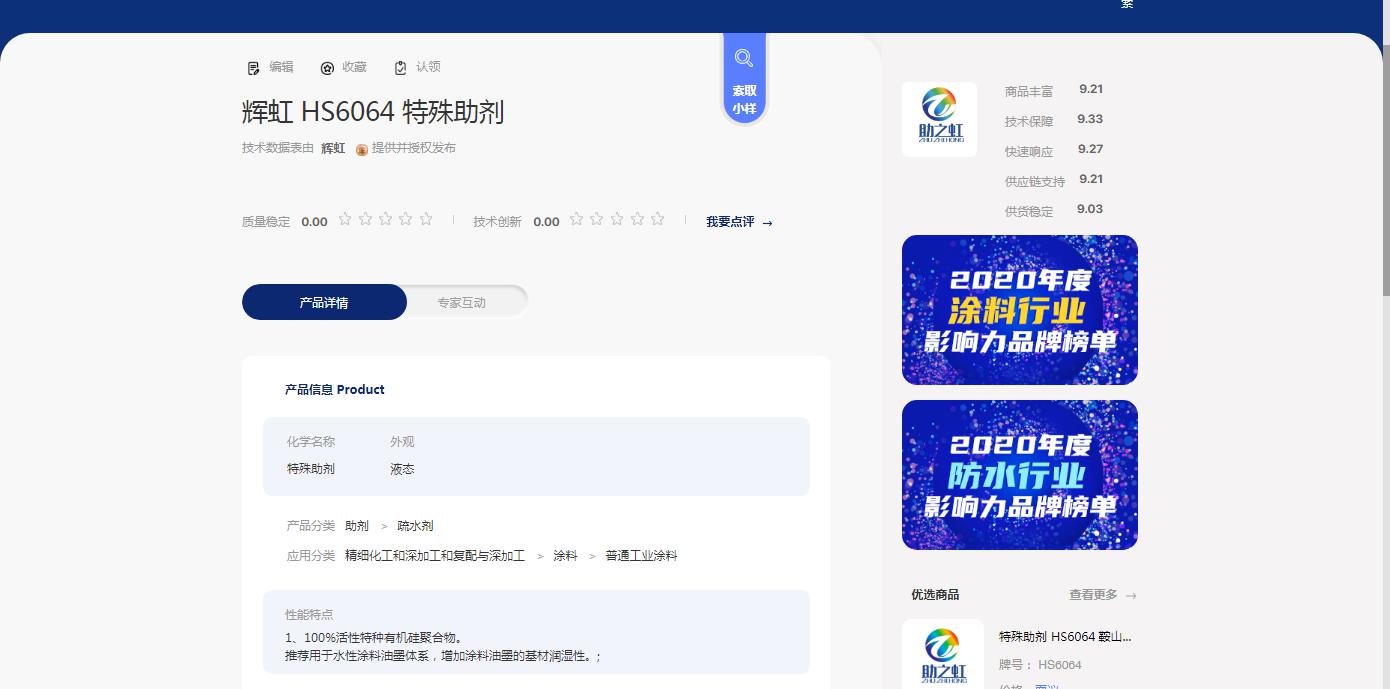Click the 编辑 edit icon
Screen dimensions: 1390x689
click(x=253, y=68)
